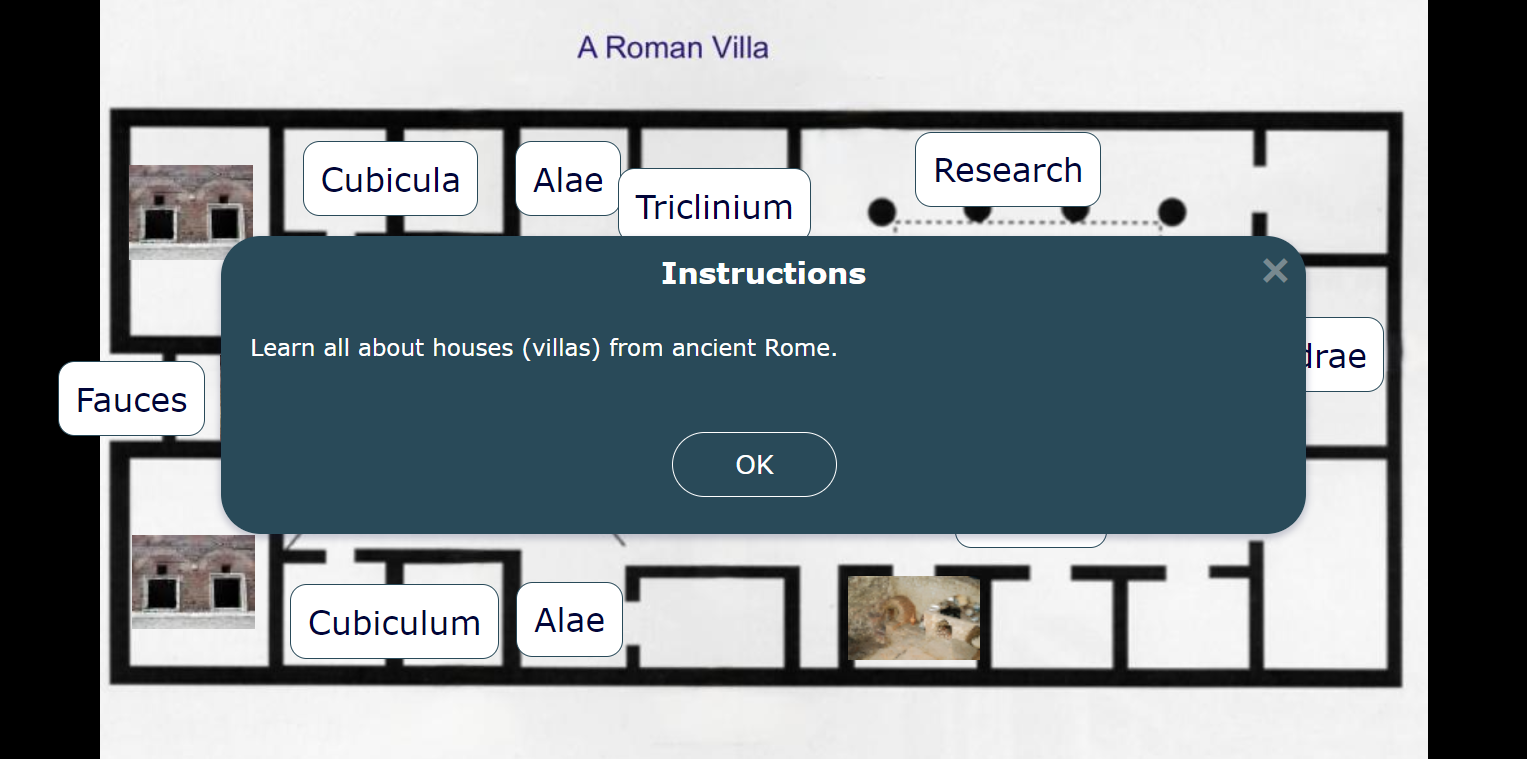Image resolution: width=1527 pixels, height=759 pixels.
Task: Click the Fauces entrance label
Action: [x=131, y=398]
